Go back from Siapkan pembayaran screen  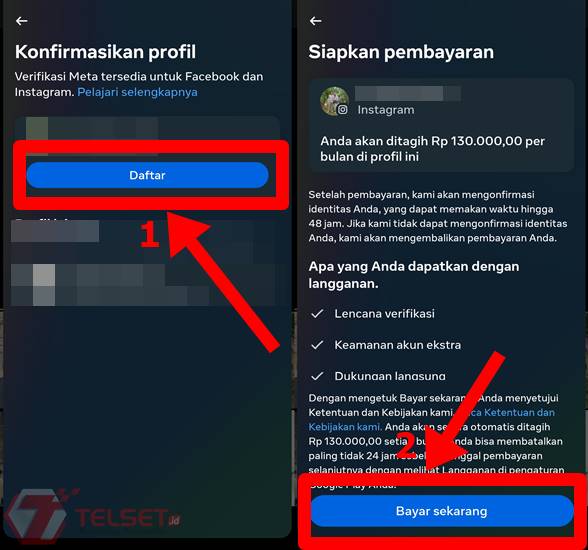[315, 21]
